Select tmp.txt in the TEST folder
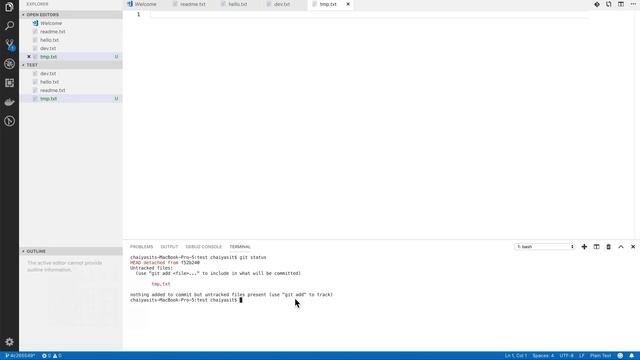The height and width of the screenshot is (360, 640). pyautogui.click(x=71, y=98)
